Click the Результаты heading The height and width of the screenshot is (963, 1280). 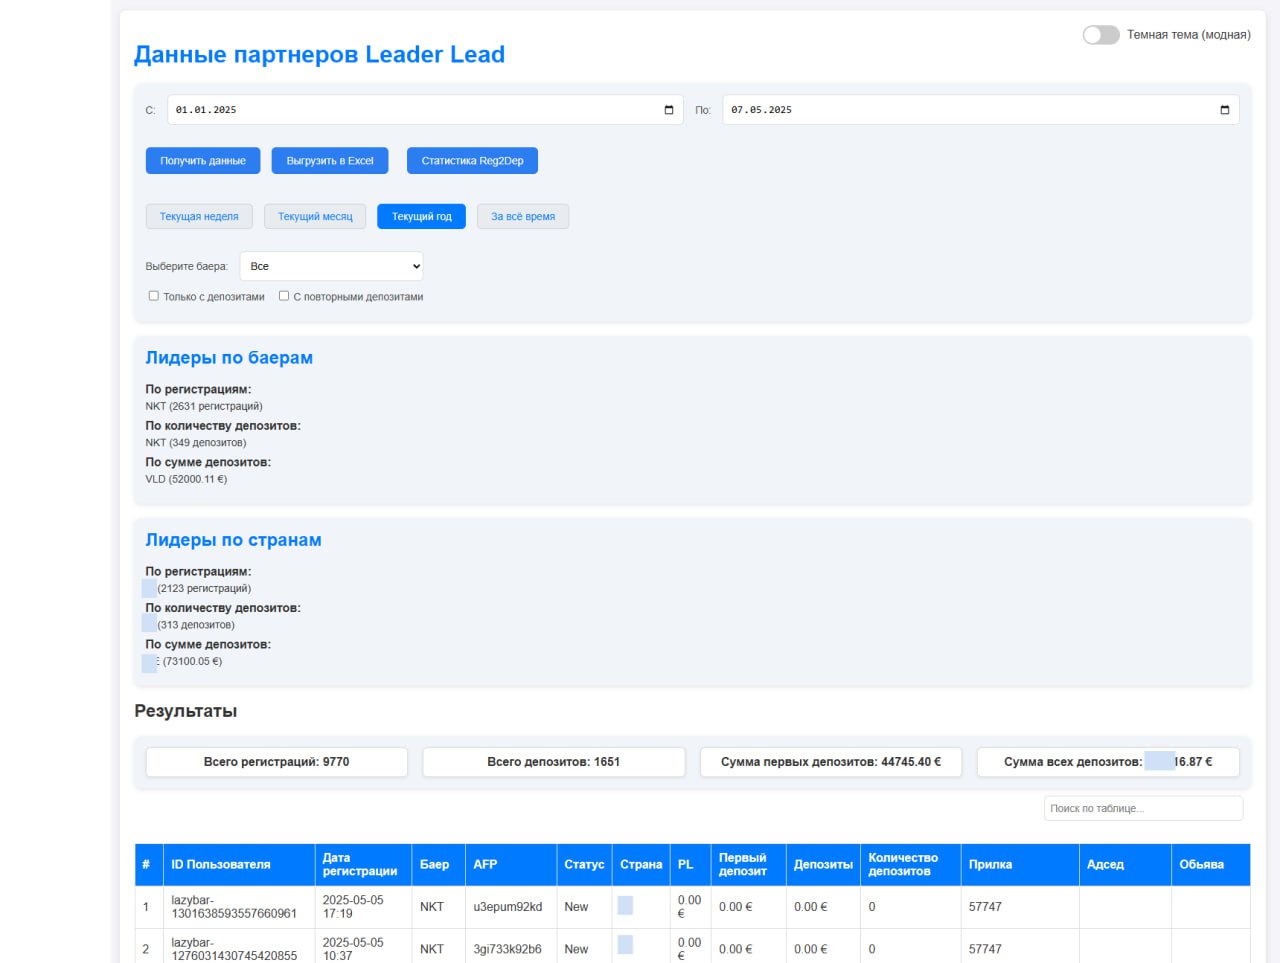coord(186,712)
